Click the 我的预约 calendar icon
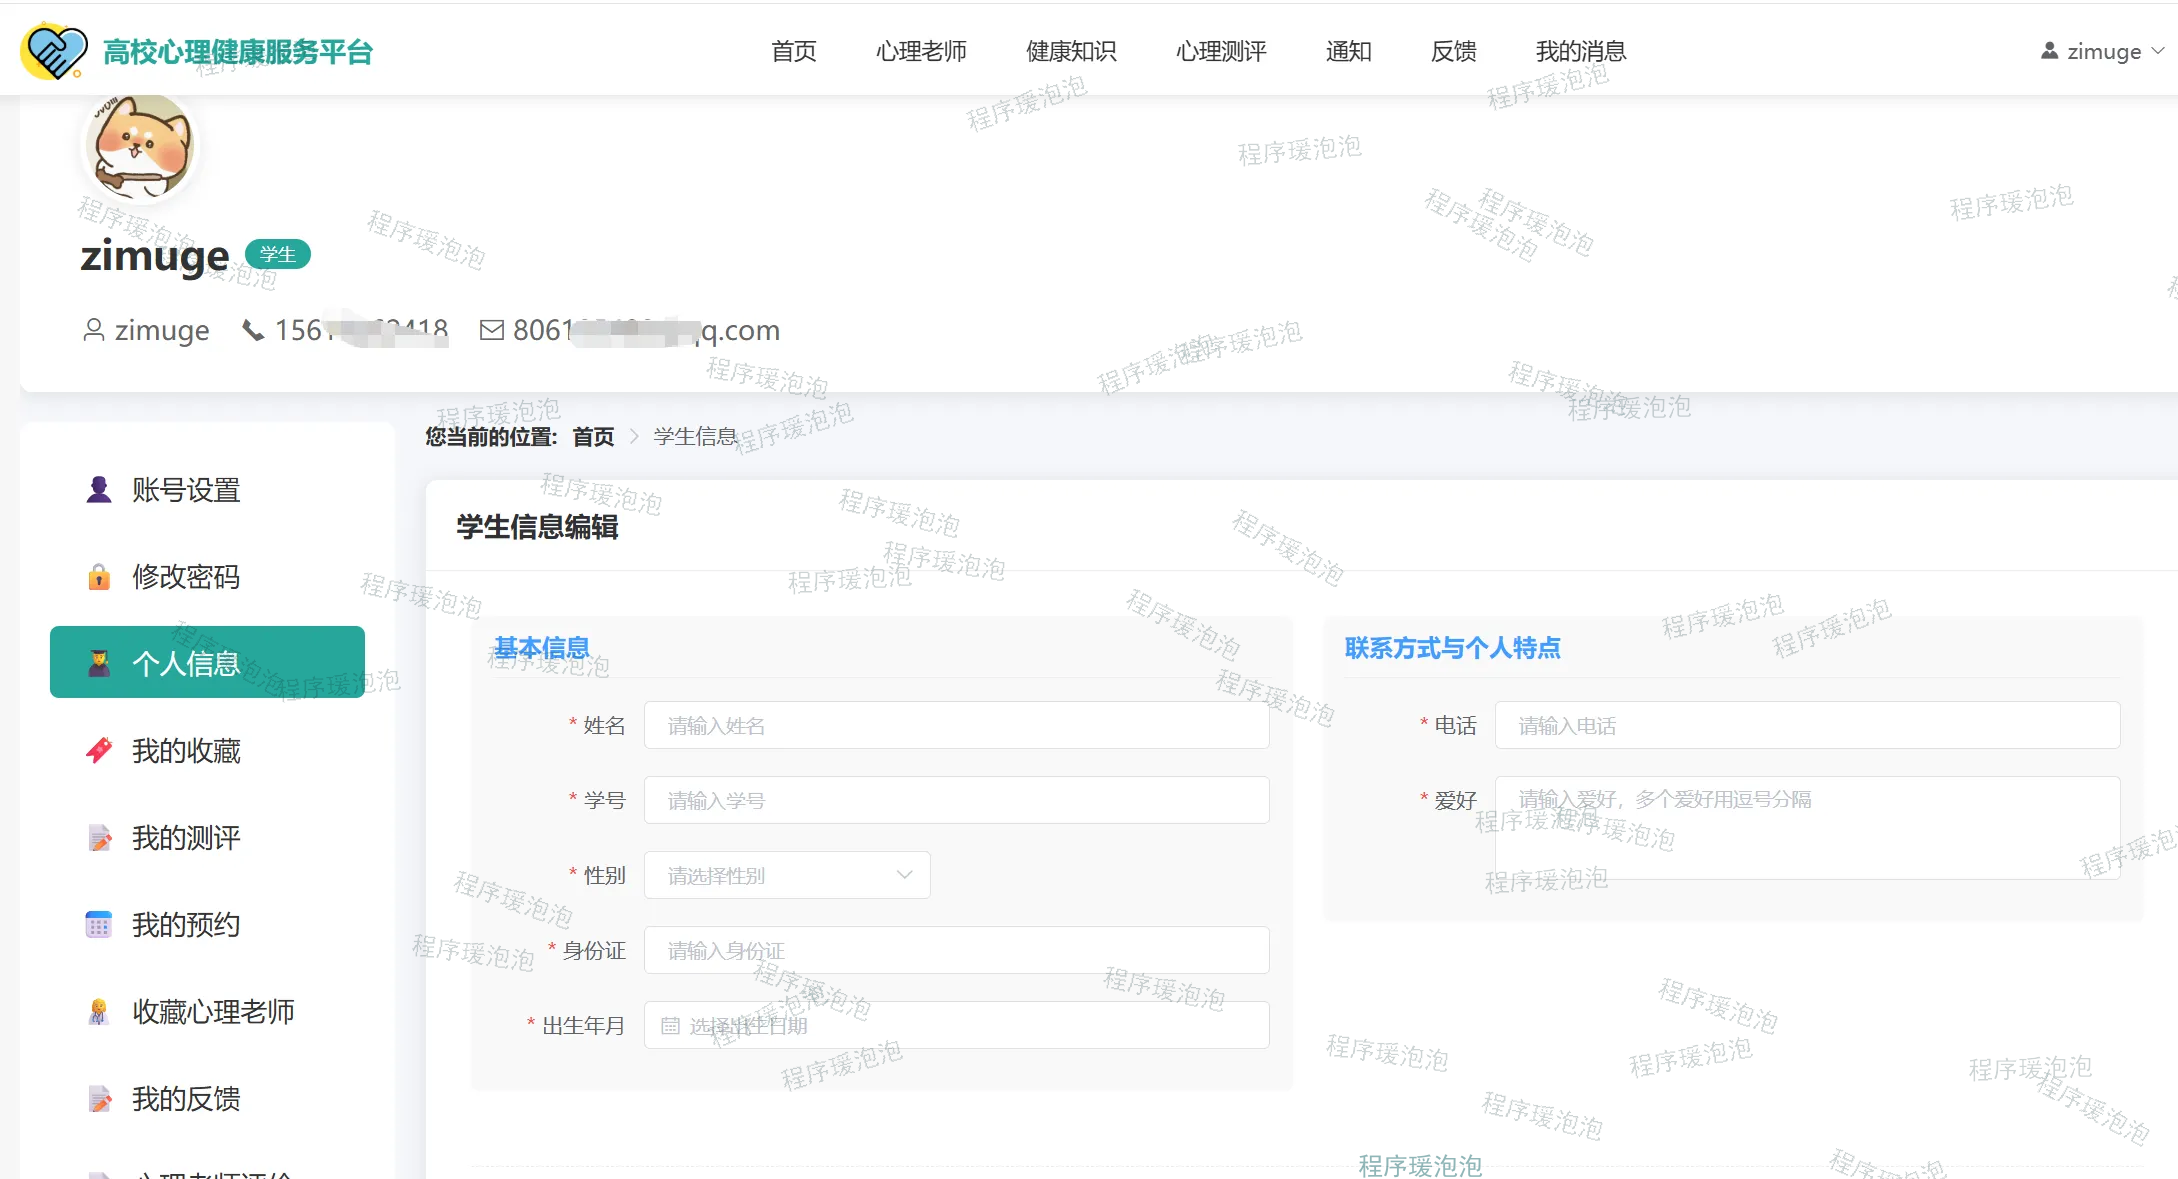The width and height of the screenshot is (2178, 1179). [99, 925]
